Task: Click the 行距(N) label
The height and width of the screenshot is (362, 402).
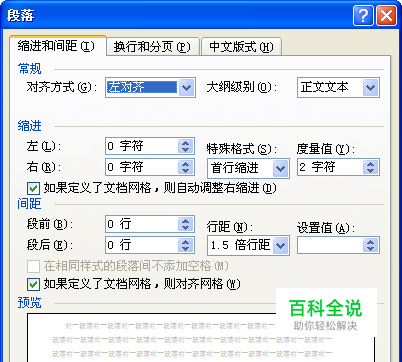Action: tap(230, 227)
